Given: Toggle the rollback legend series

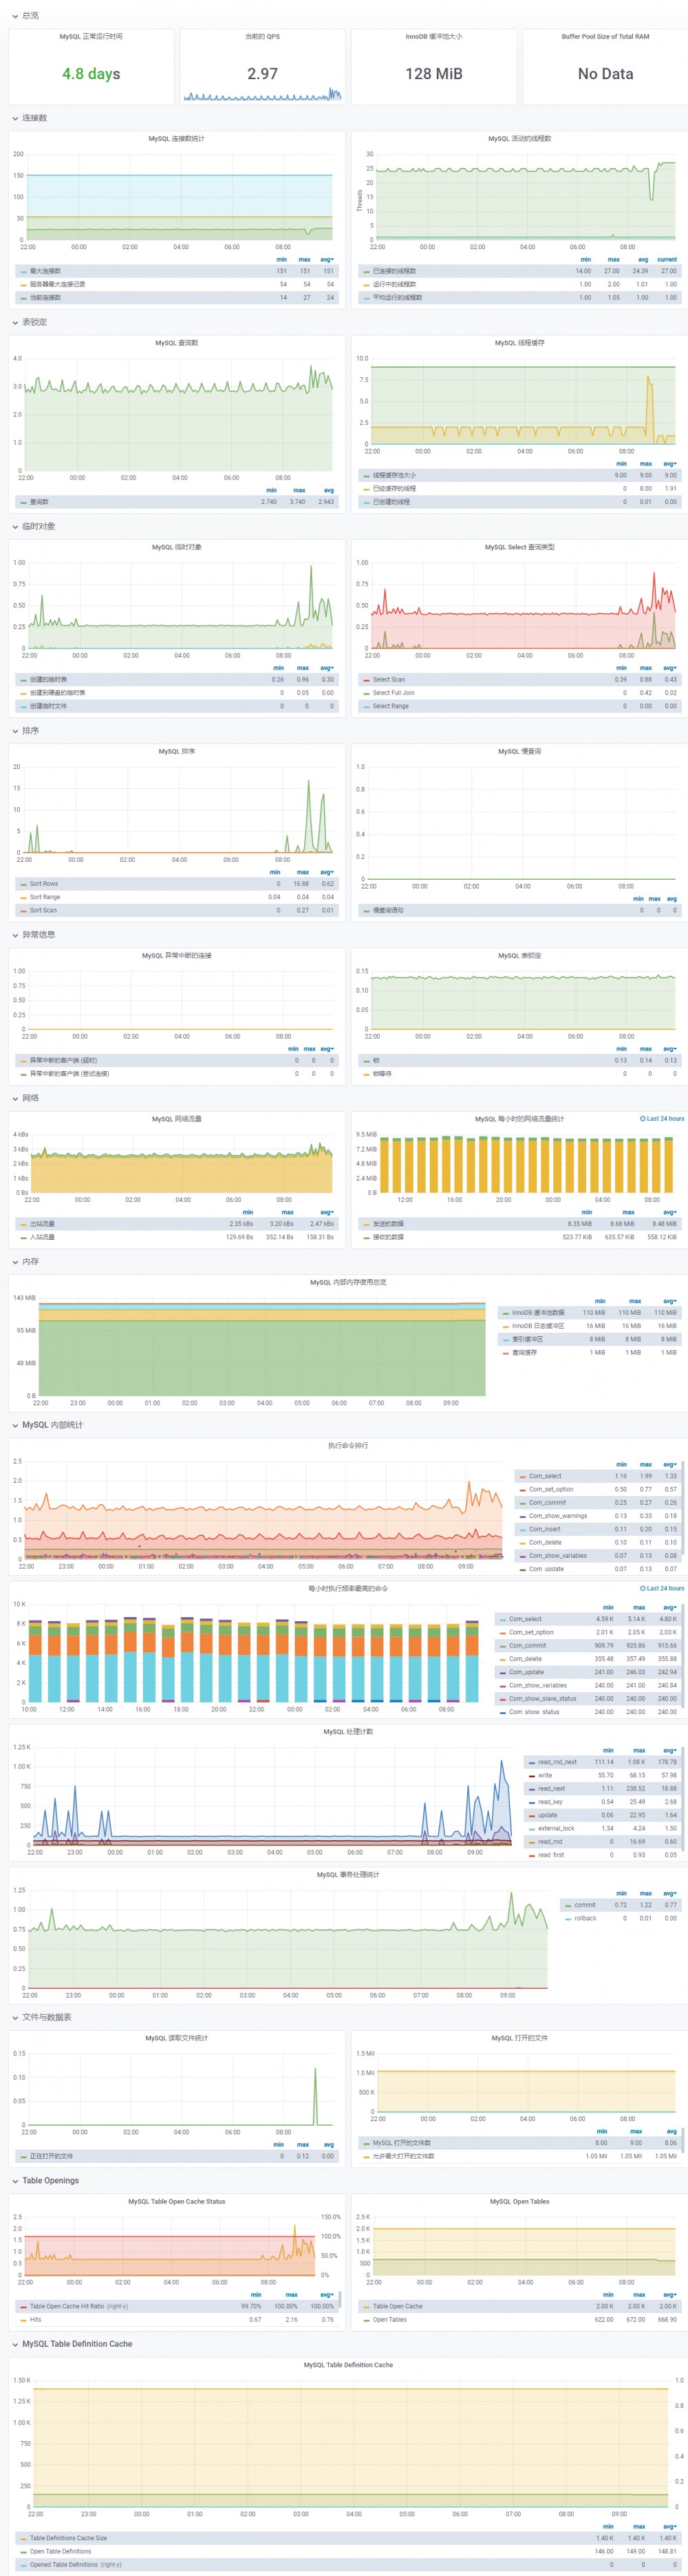Looking at the screenshot, I should [585, 1918].
